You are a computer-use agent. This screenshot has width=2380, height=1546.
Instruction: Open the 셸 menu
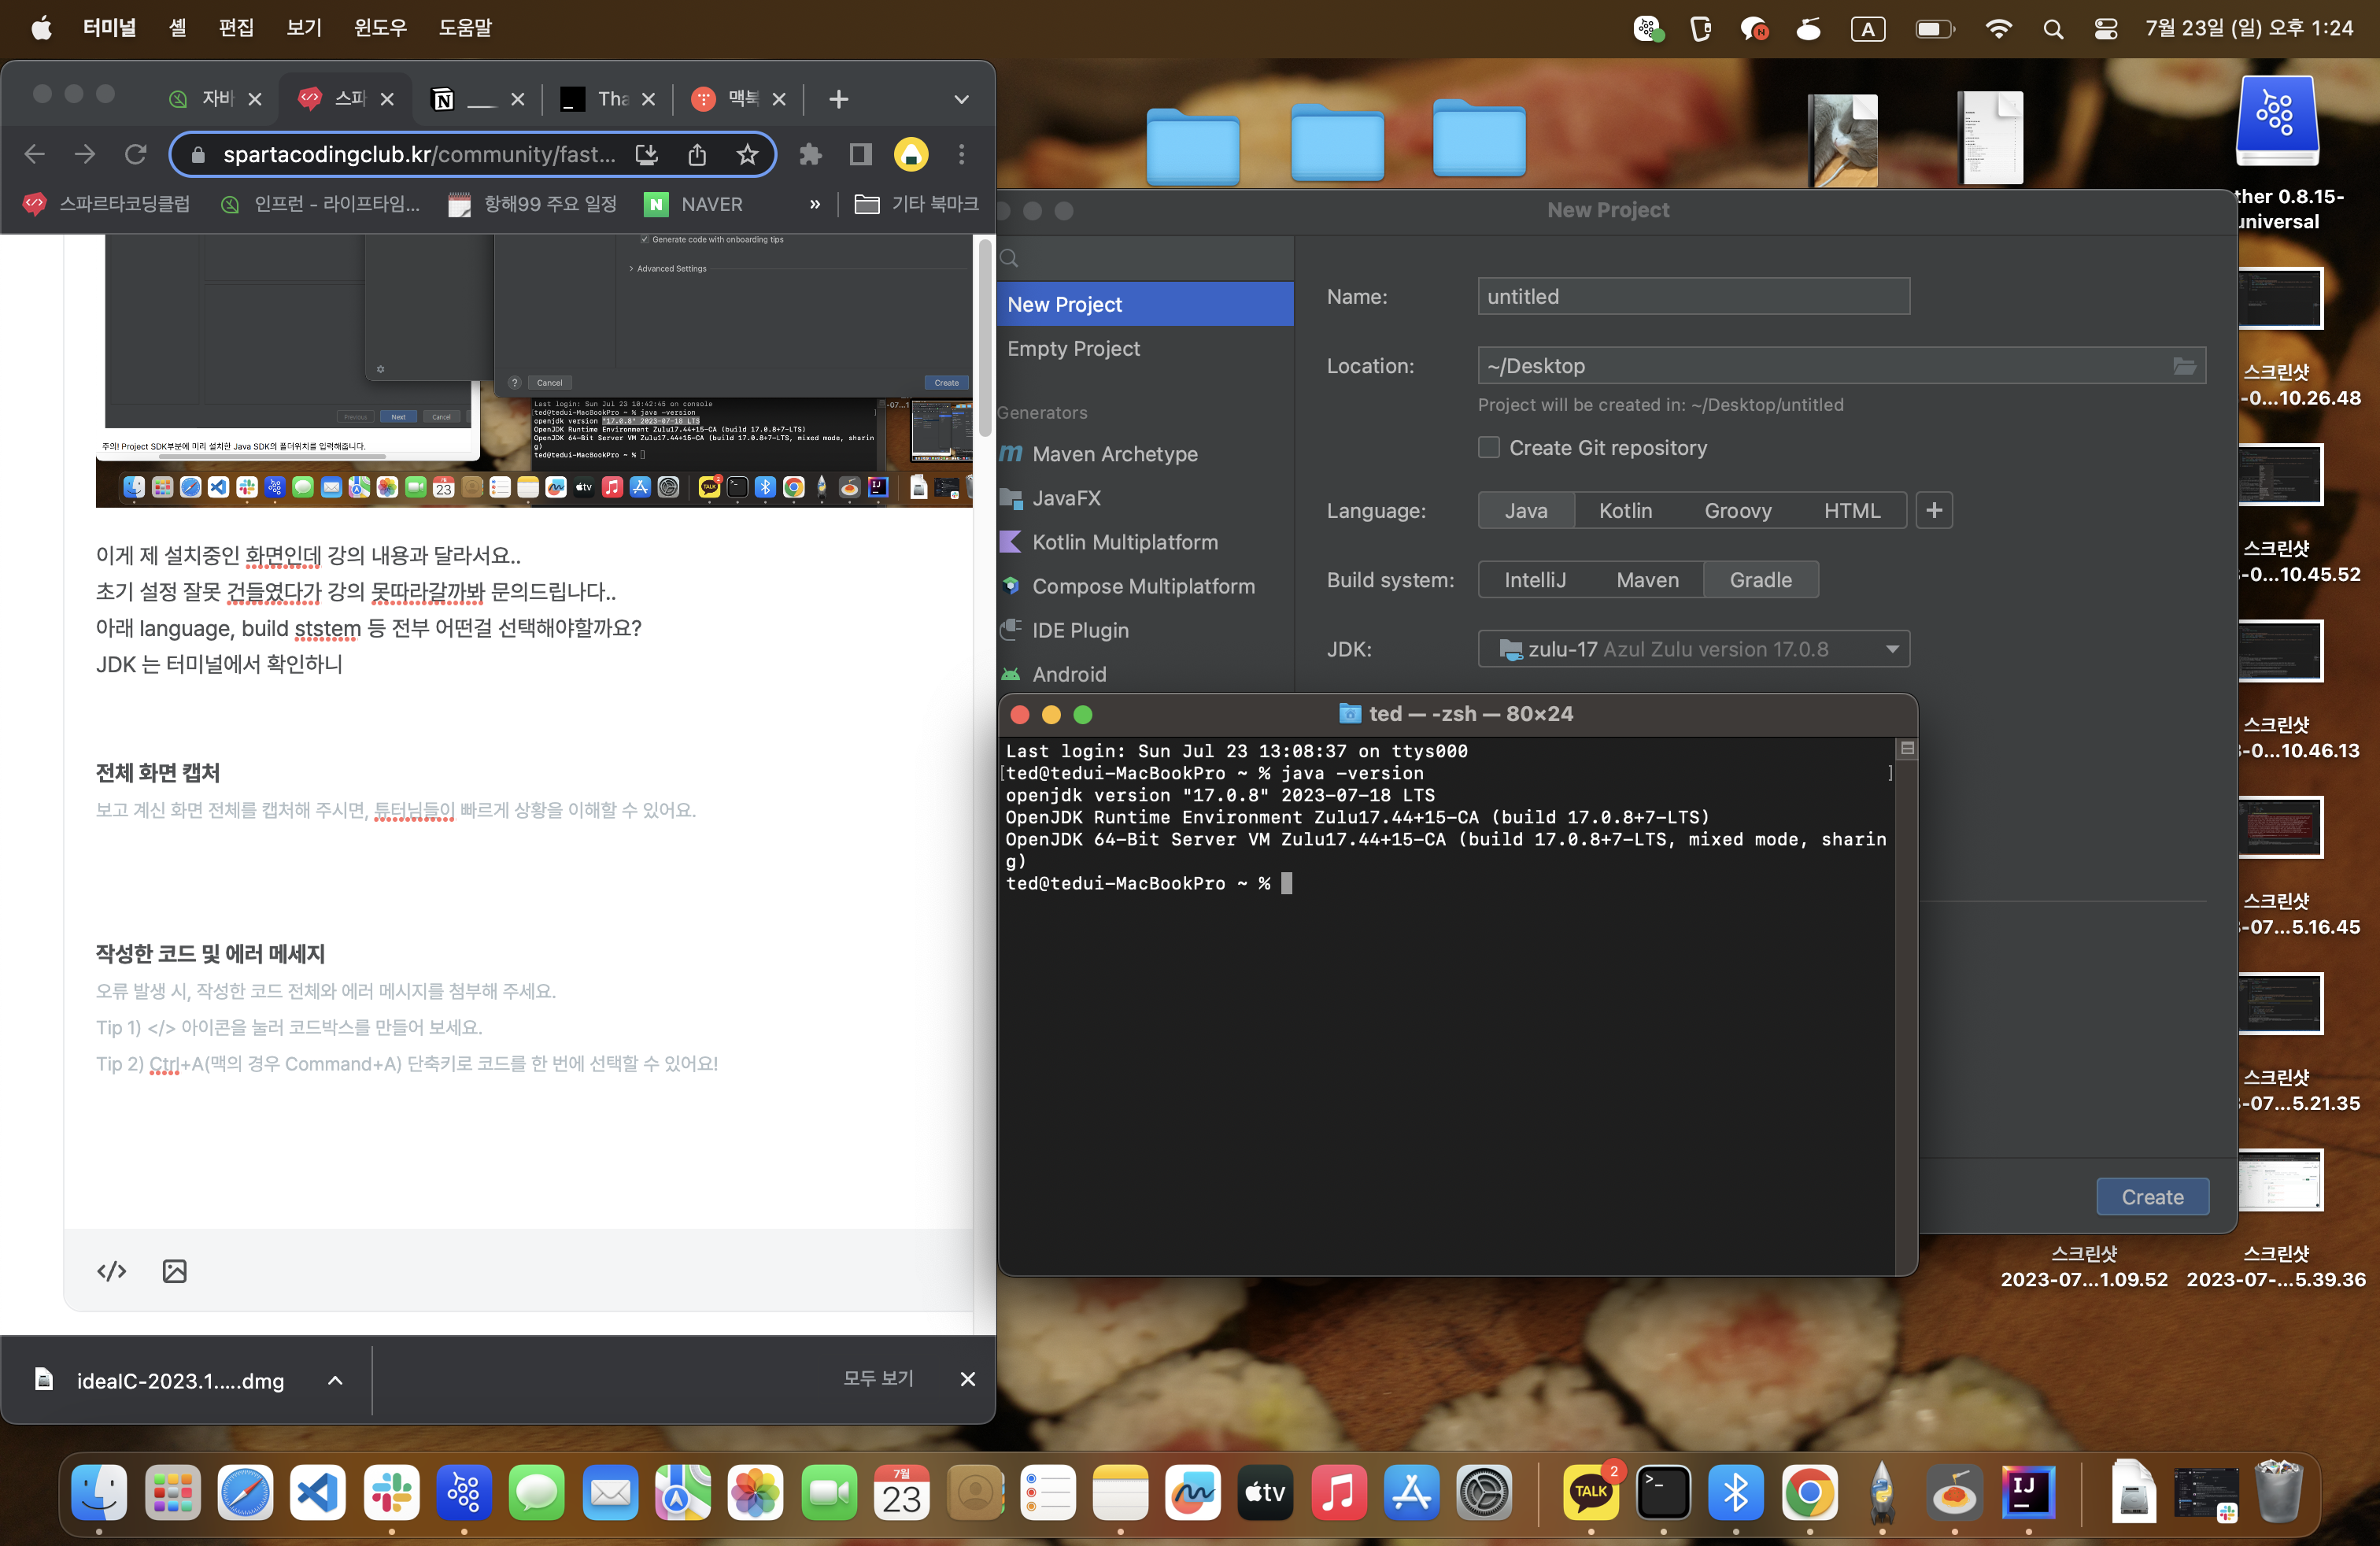click(178, 28)
